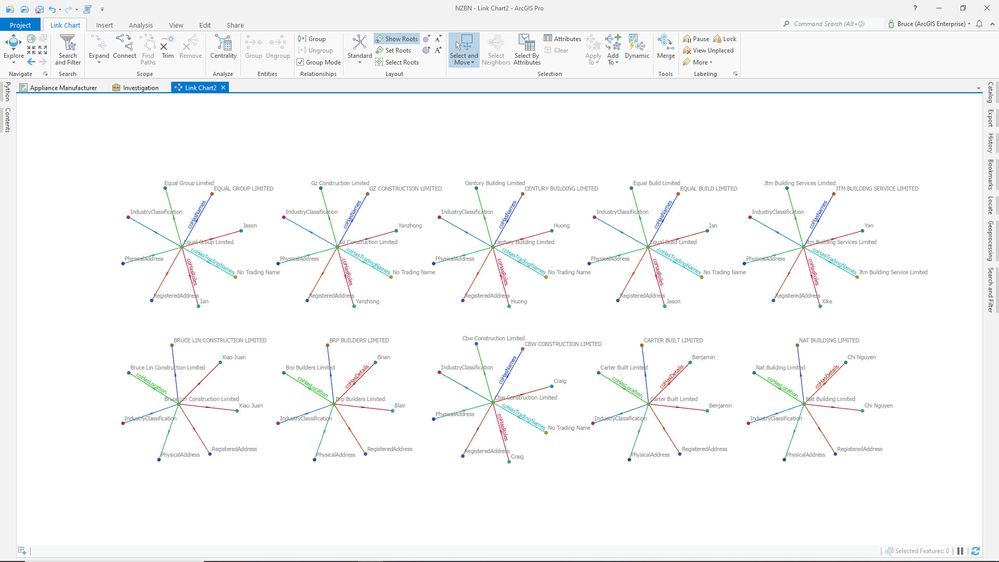Image resolution: width=999 pixels, height=562 pixels.
Task: Open the view tabs list dropdown arrow
Action: coord(979,88)
